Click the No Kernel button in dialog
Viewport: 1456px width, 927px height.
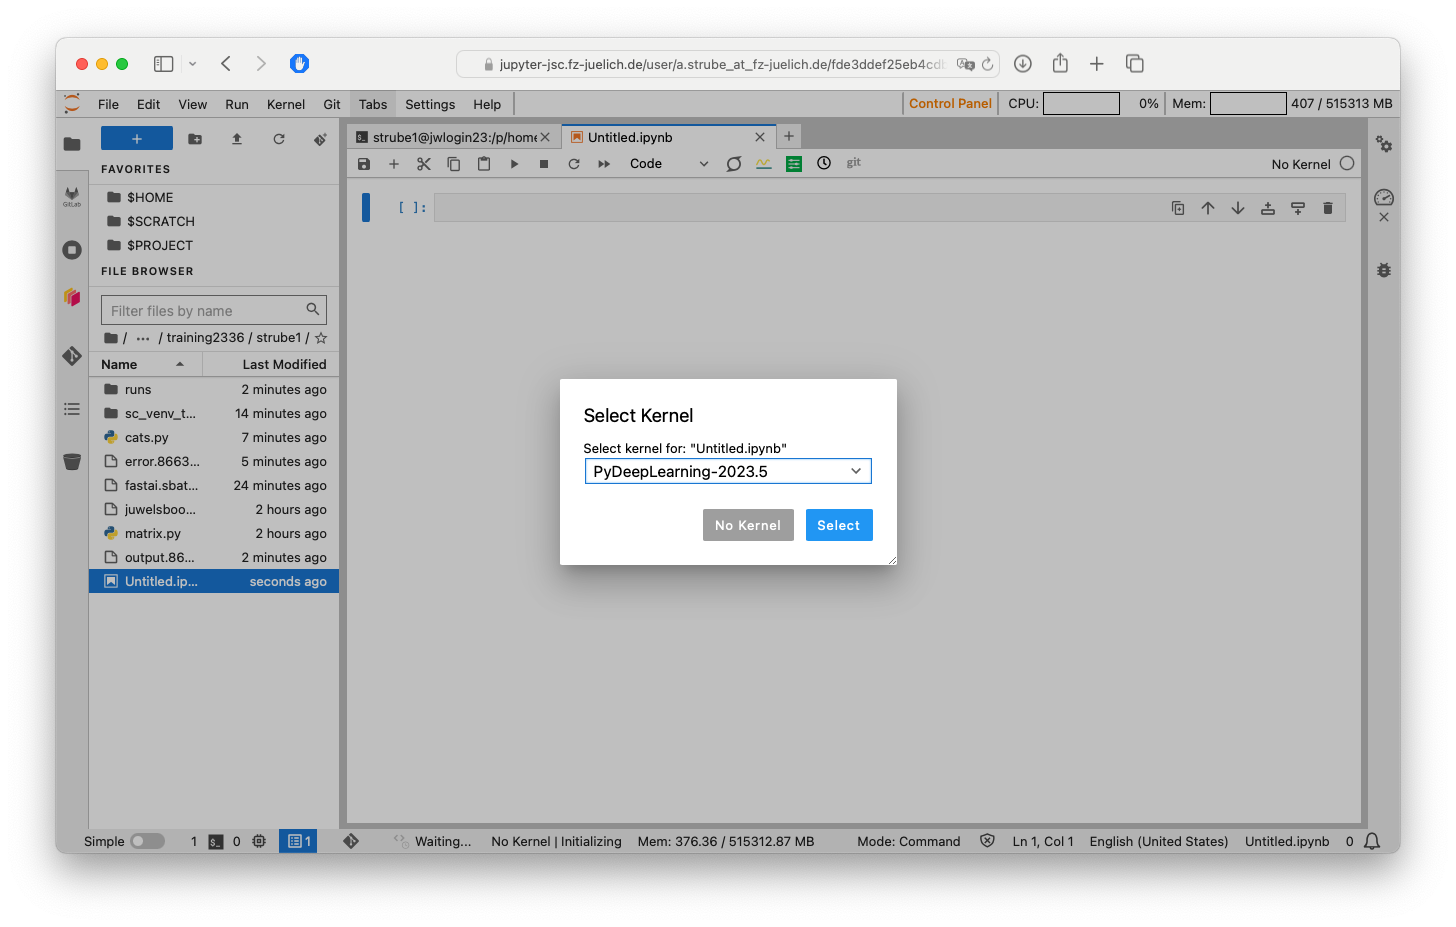(747, 525)
